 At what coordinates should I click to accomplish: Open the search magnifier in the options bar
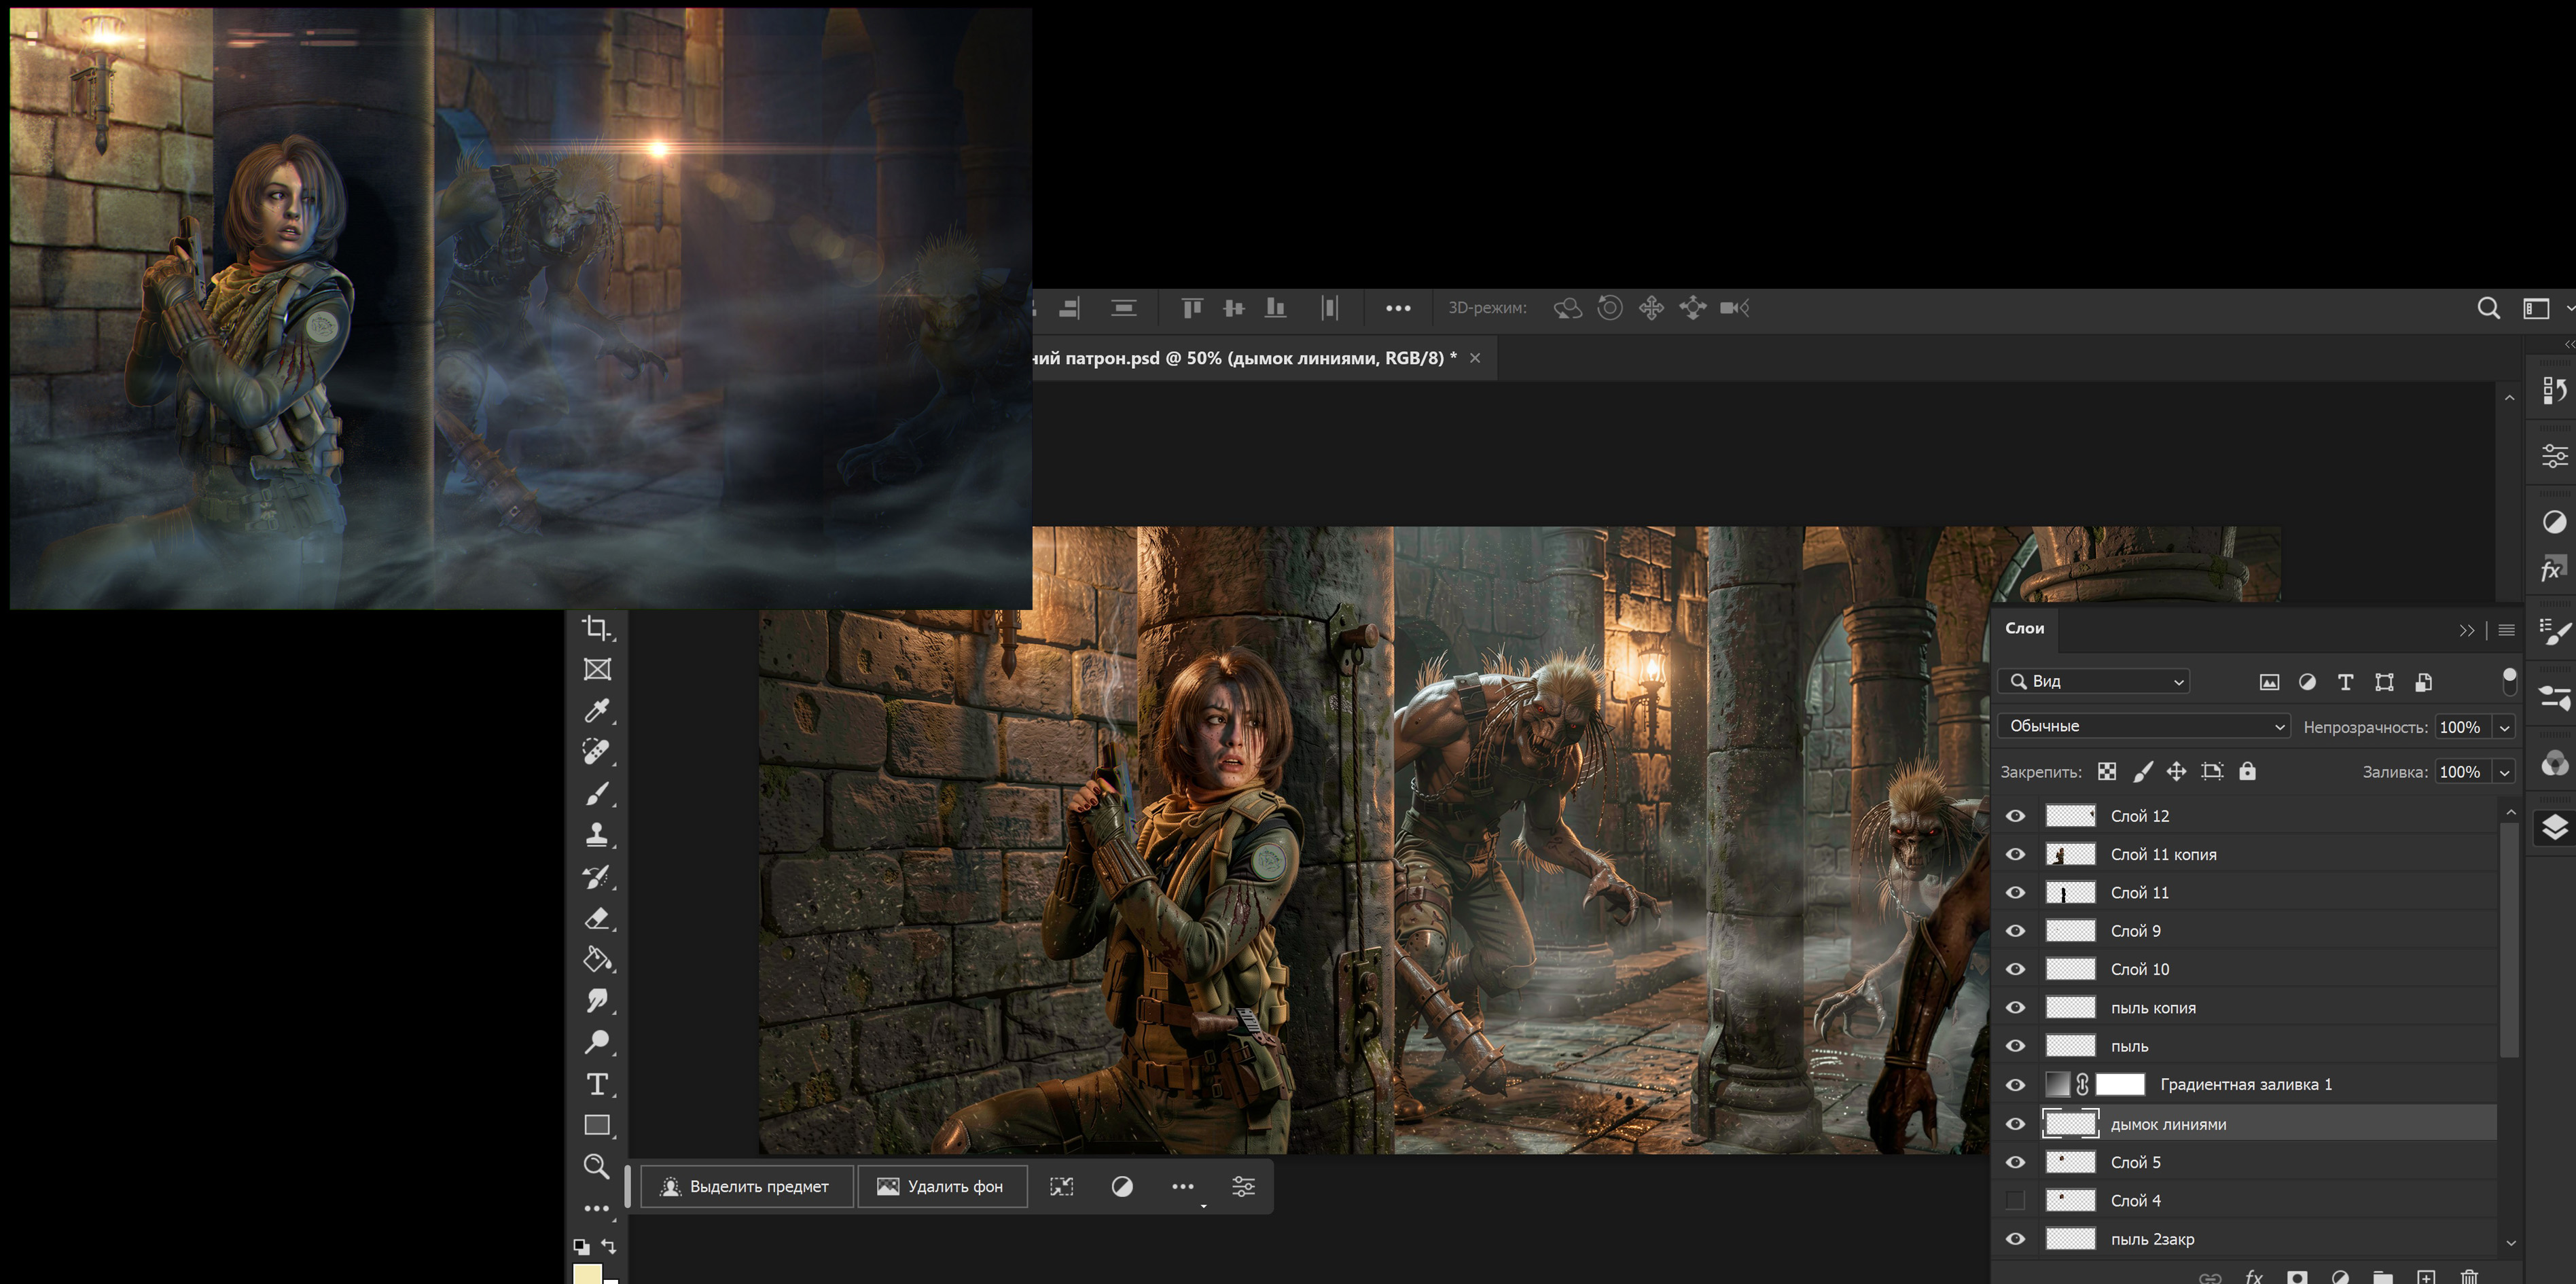point(2489,308)
